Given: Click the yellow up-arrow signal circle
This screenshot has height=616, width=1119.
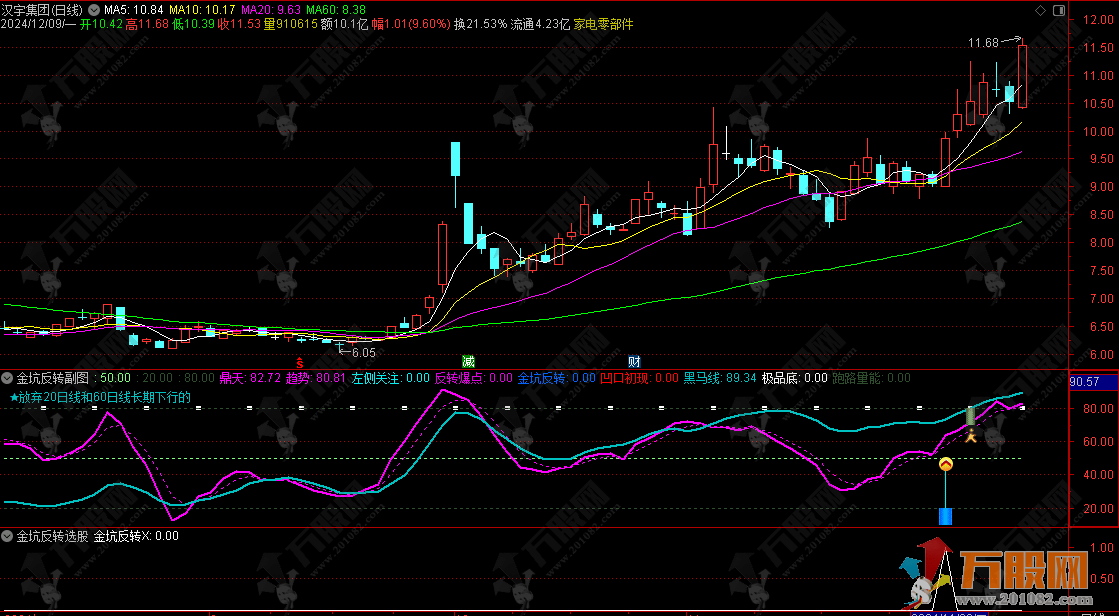Looking at the screenshot, I should 946,464.
